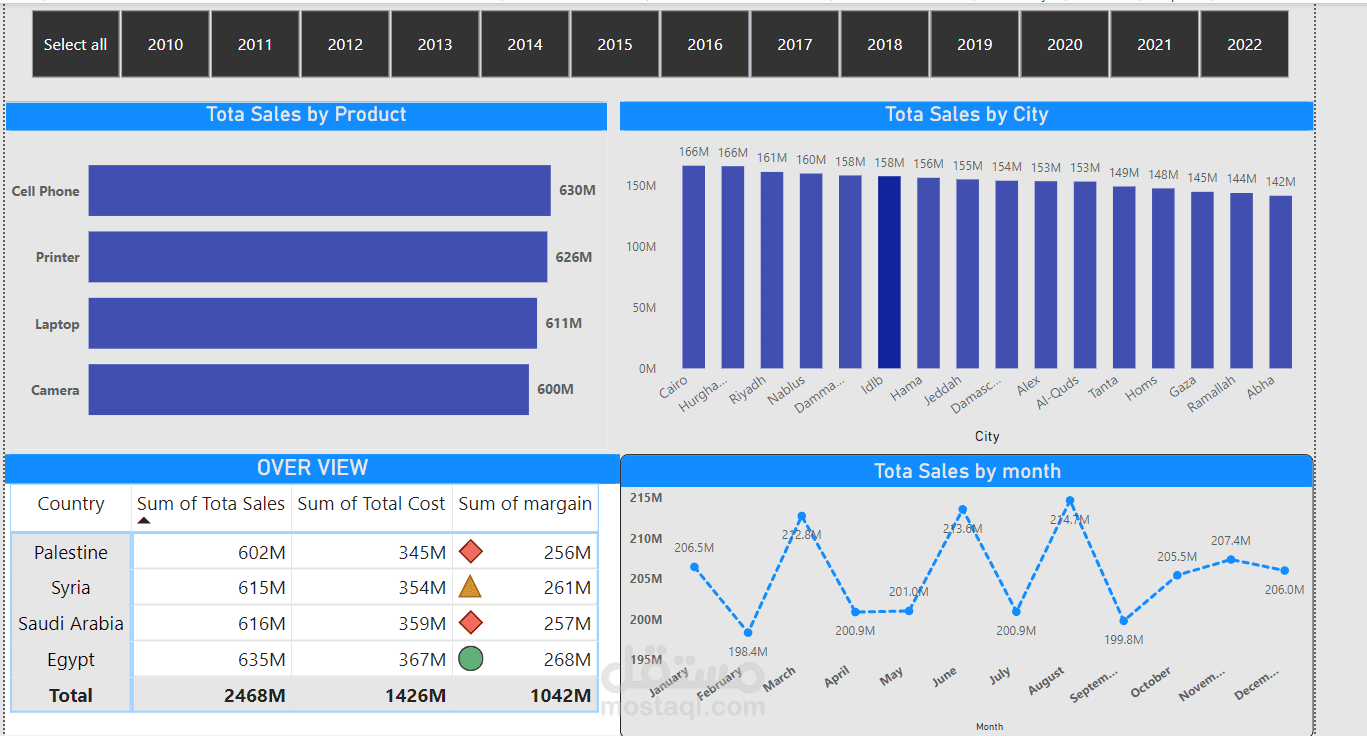
Task: Select the Riyadh city column
Action: coord(772,270)
